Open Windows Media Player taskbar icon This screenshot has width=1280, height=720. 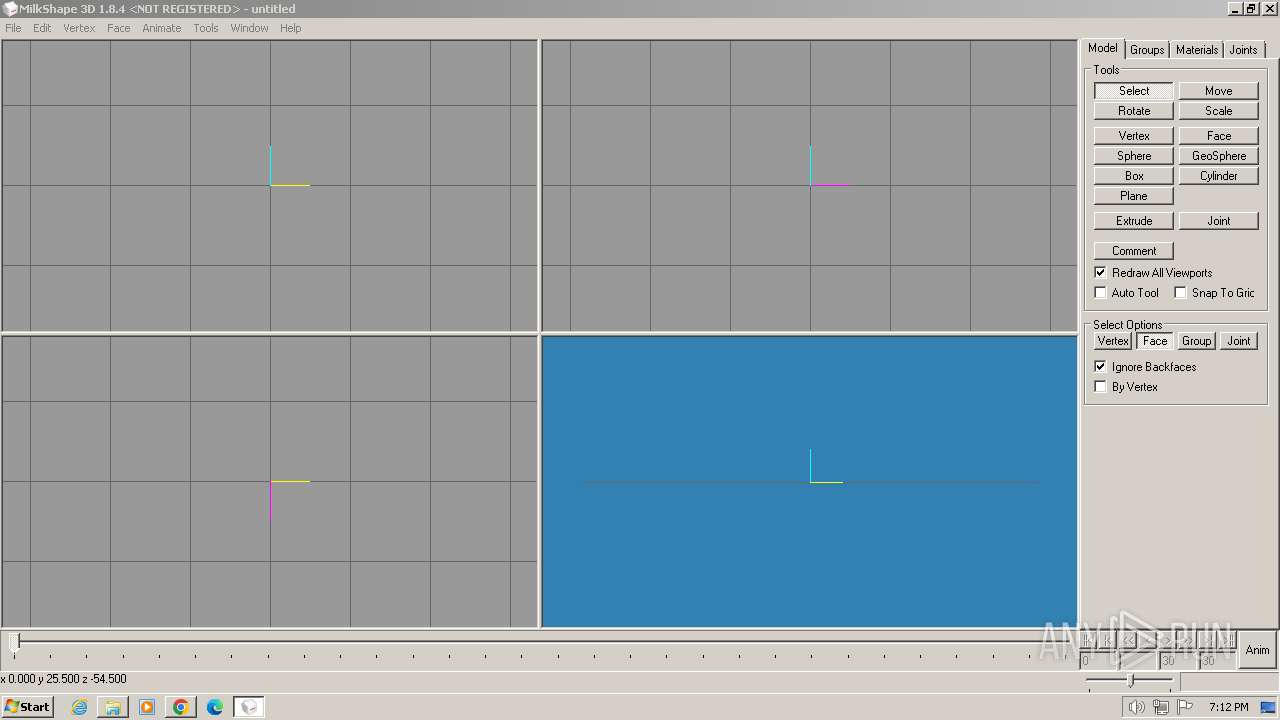coord(147,707)
